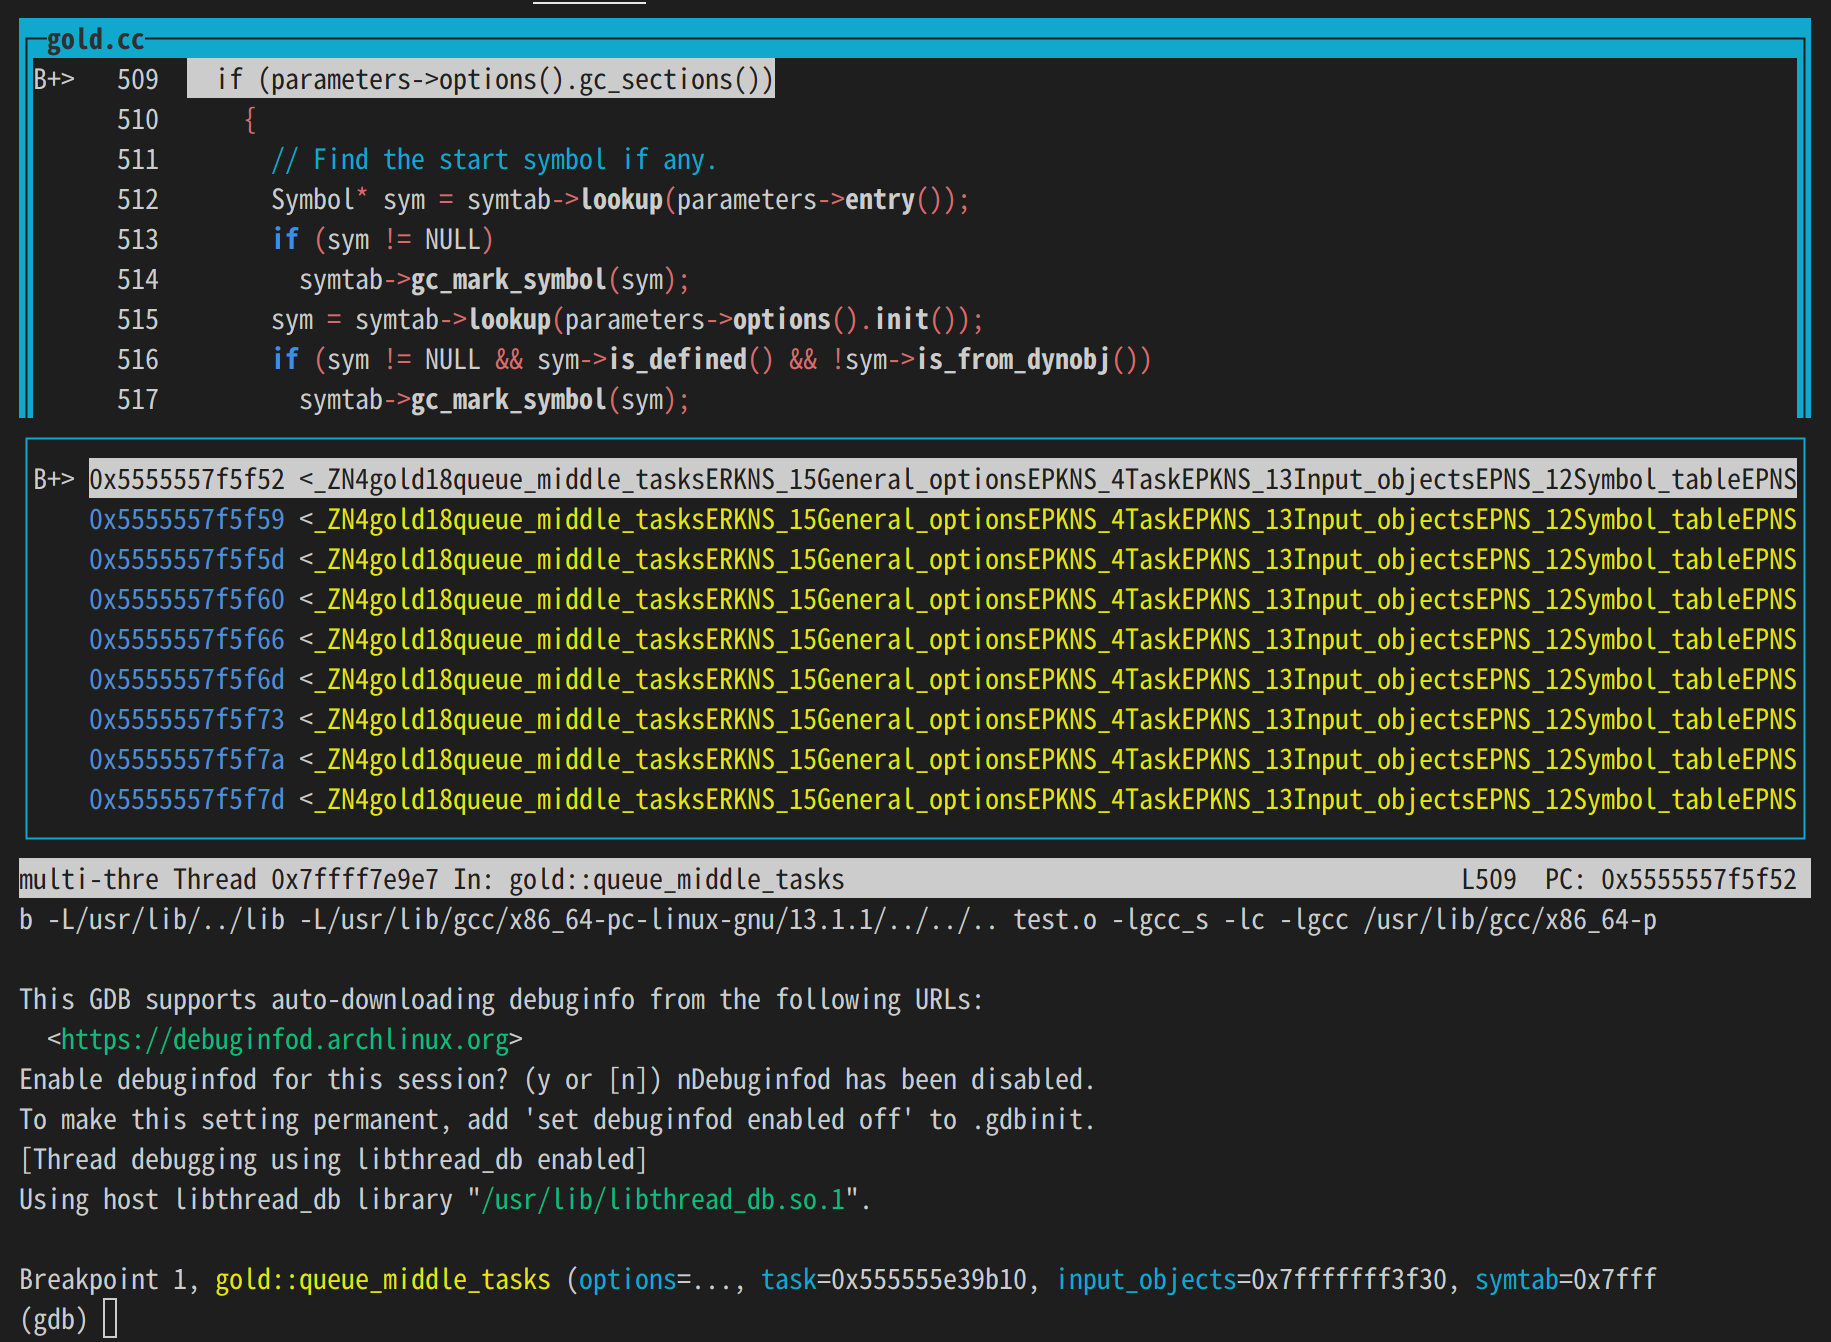Click the comment 'Find the start symbol if any'
This screenshot has width=1831, height=1342.
(x=494, y=159)
